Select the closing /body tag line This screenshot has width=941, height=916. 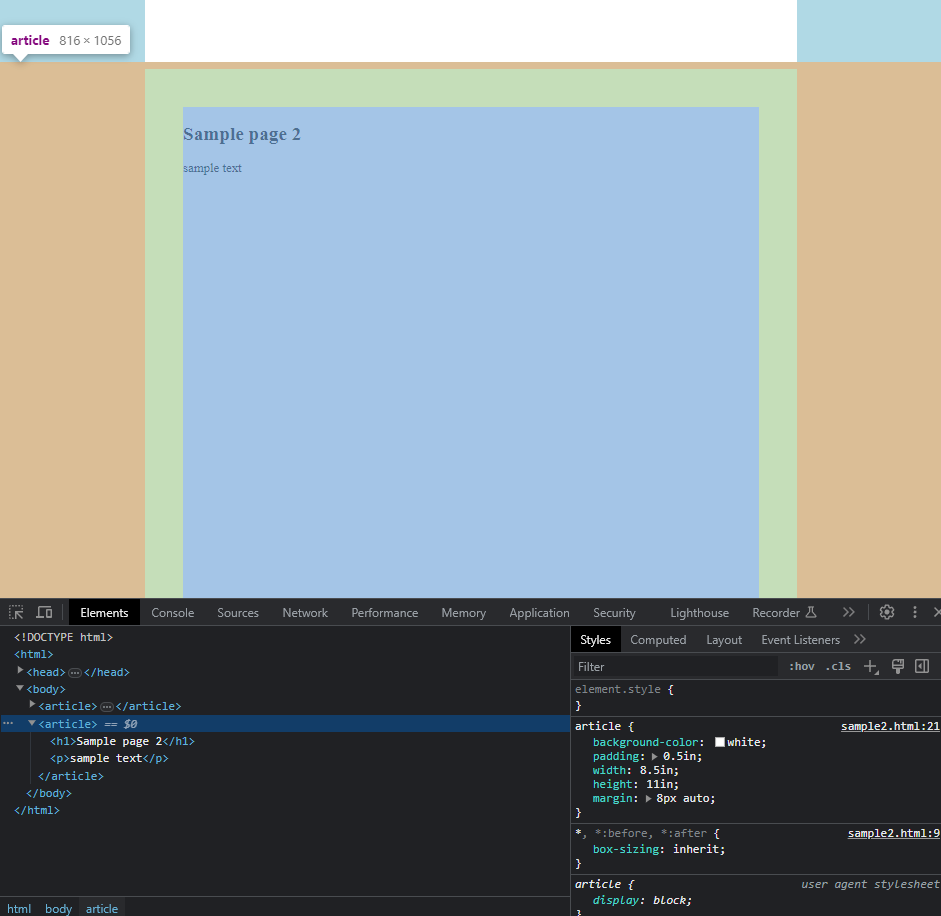pyautogui.click(x=49, y=793)
